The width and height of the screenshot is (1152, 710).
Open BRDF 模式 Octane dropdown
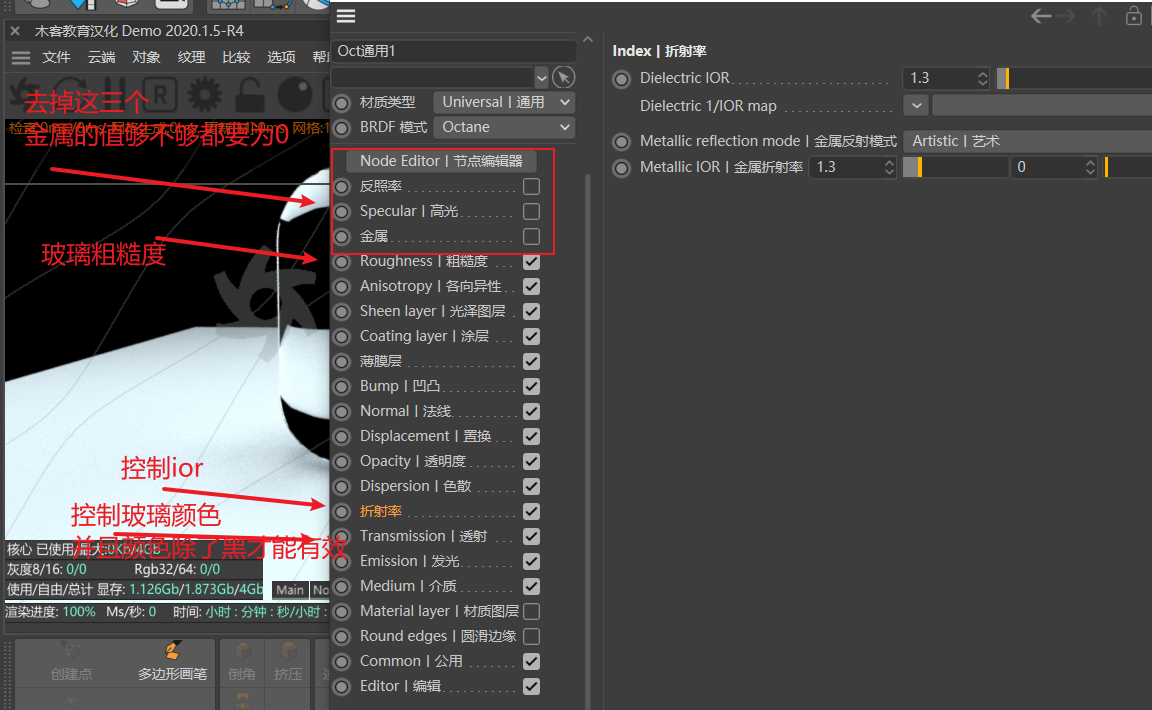(504, 127)
